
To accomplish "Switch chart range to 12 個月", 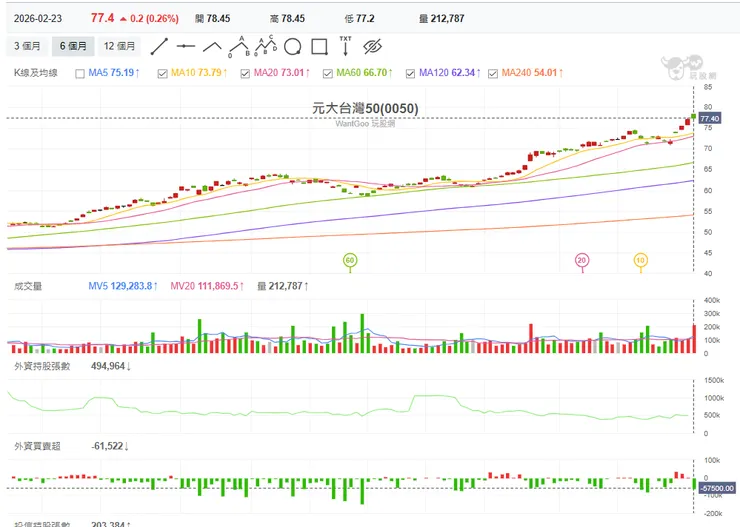I will click(x=119, y=46).
